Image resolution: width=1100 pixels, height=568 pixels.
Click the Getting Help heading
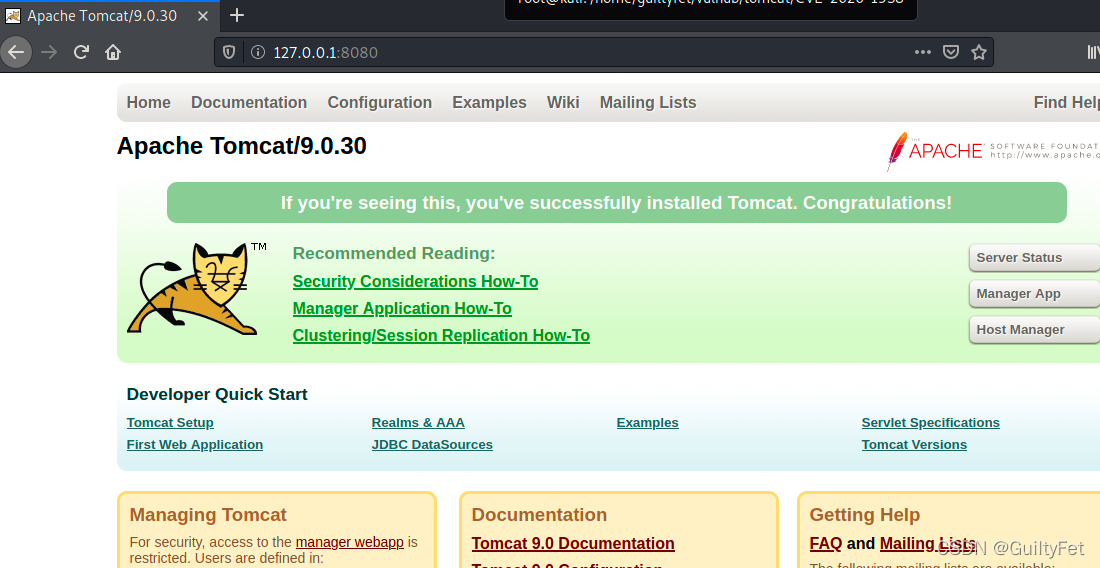[x=864, y=515]
